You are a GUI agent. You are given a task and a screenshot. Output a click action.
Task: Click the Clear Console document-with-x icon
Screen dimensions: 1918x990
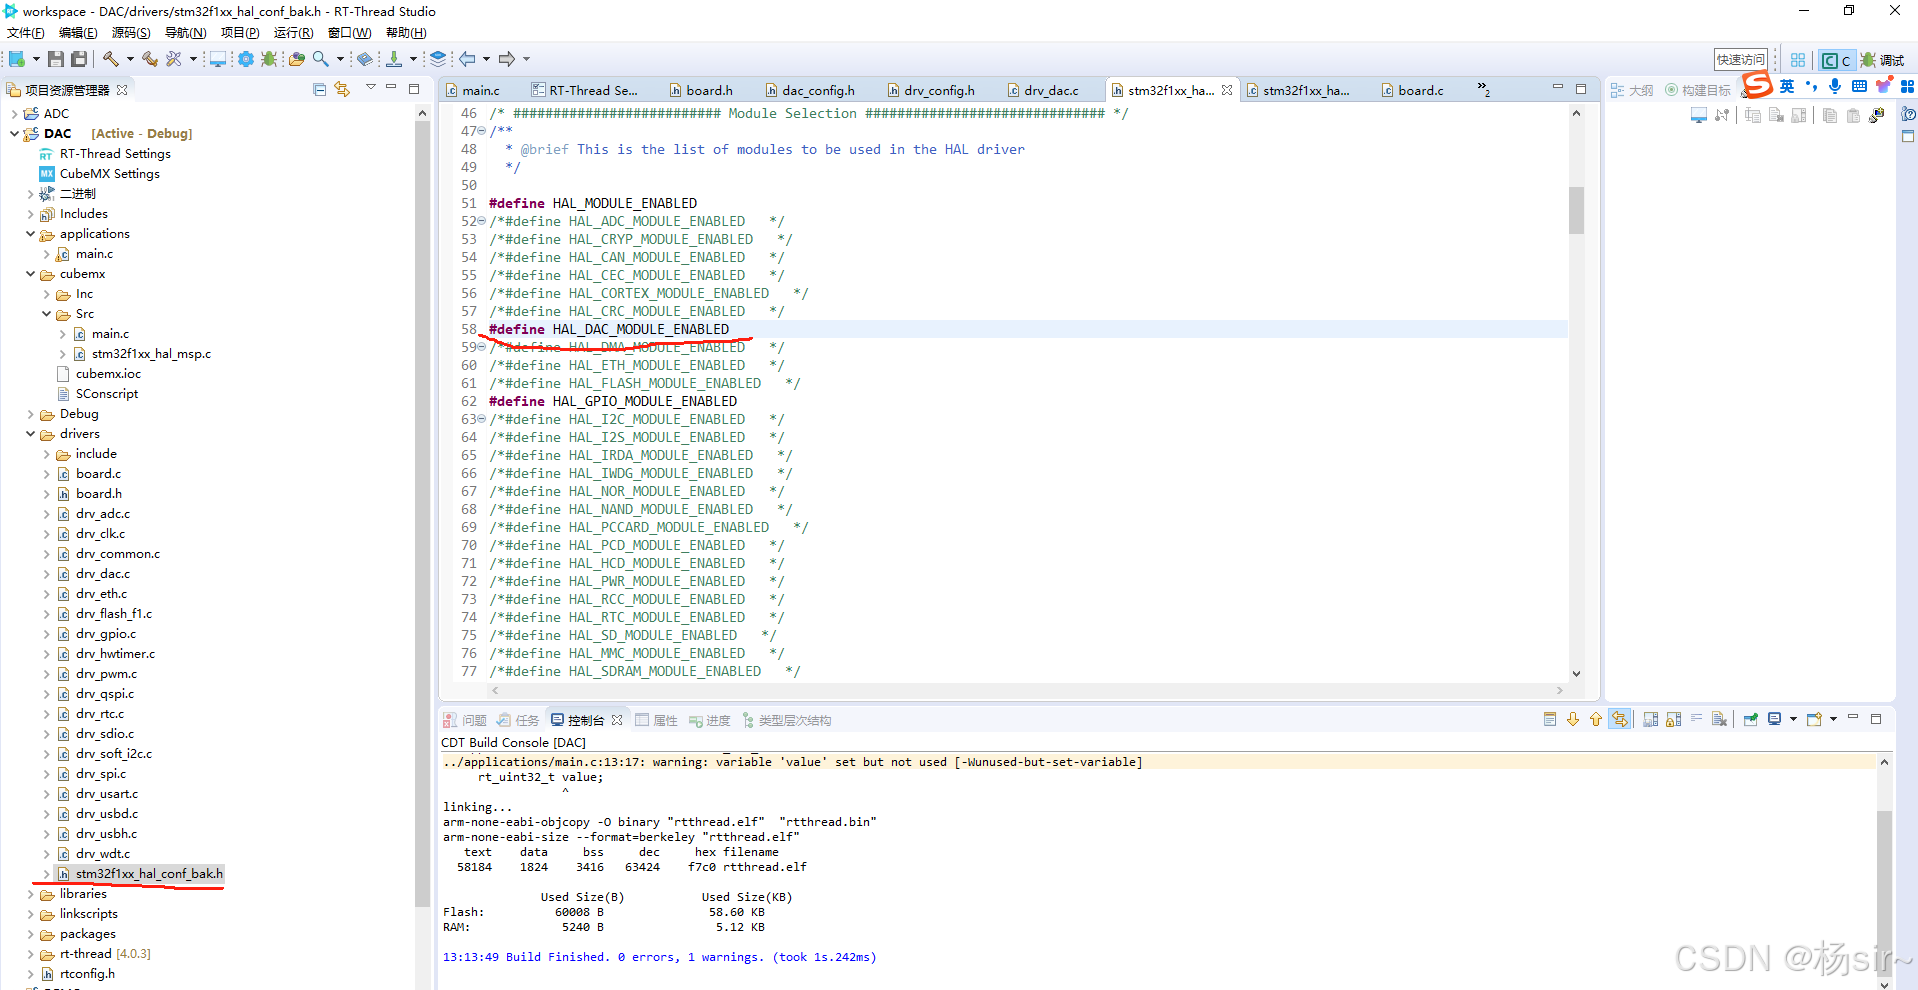coord(1719,719)
